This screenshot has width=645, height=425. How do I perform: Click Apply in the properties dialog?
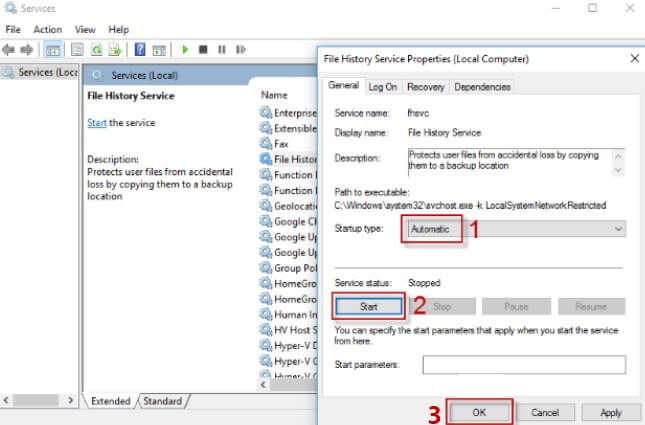pos(611,412)
